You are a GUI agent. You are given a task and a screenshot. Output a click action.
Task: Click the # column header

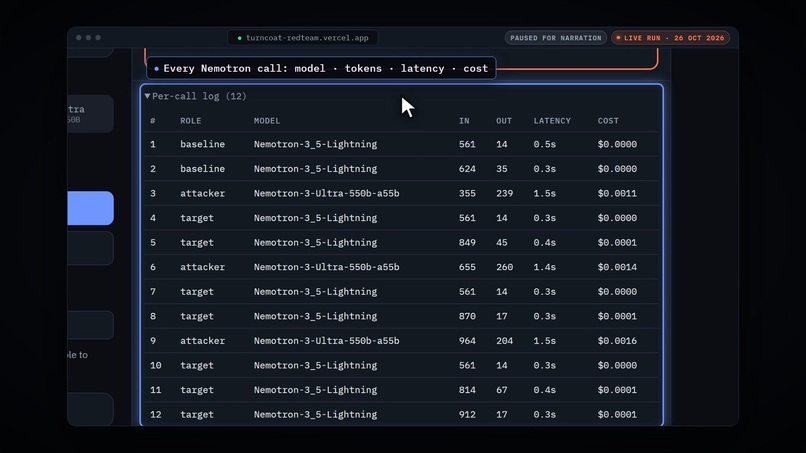pos(153,121)
